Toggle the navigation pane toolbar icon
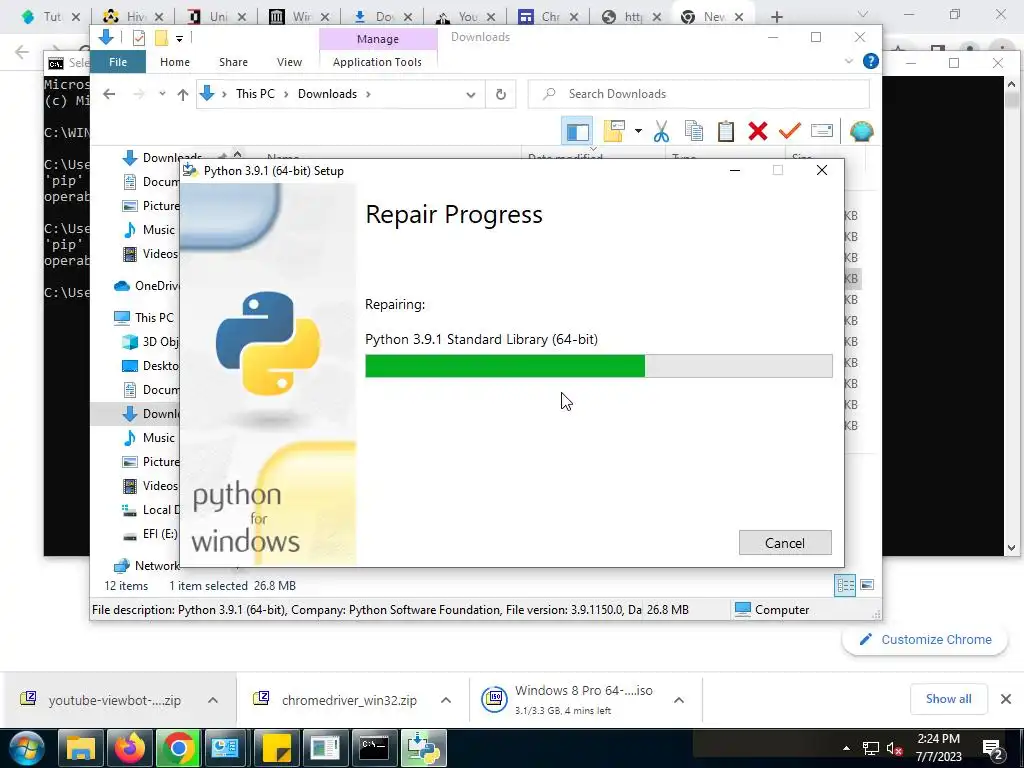The height and width of the screenshot is (768, 1024). [577, 131]
